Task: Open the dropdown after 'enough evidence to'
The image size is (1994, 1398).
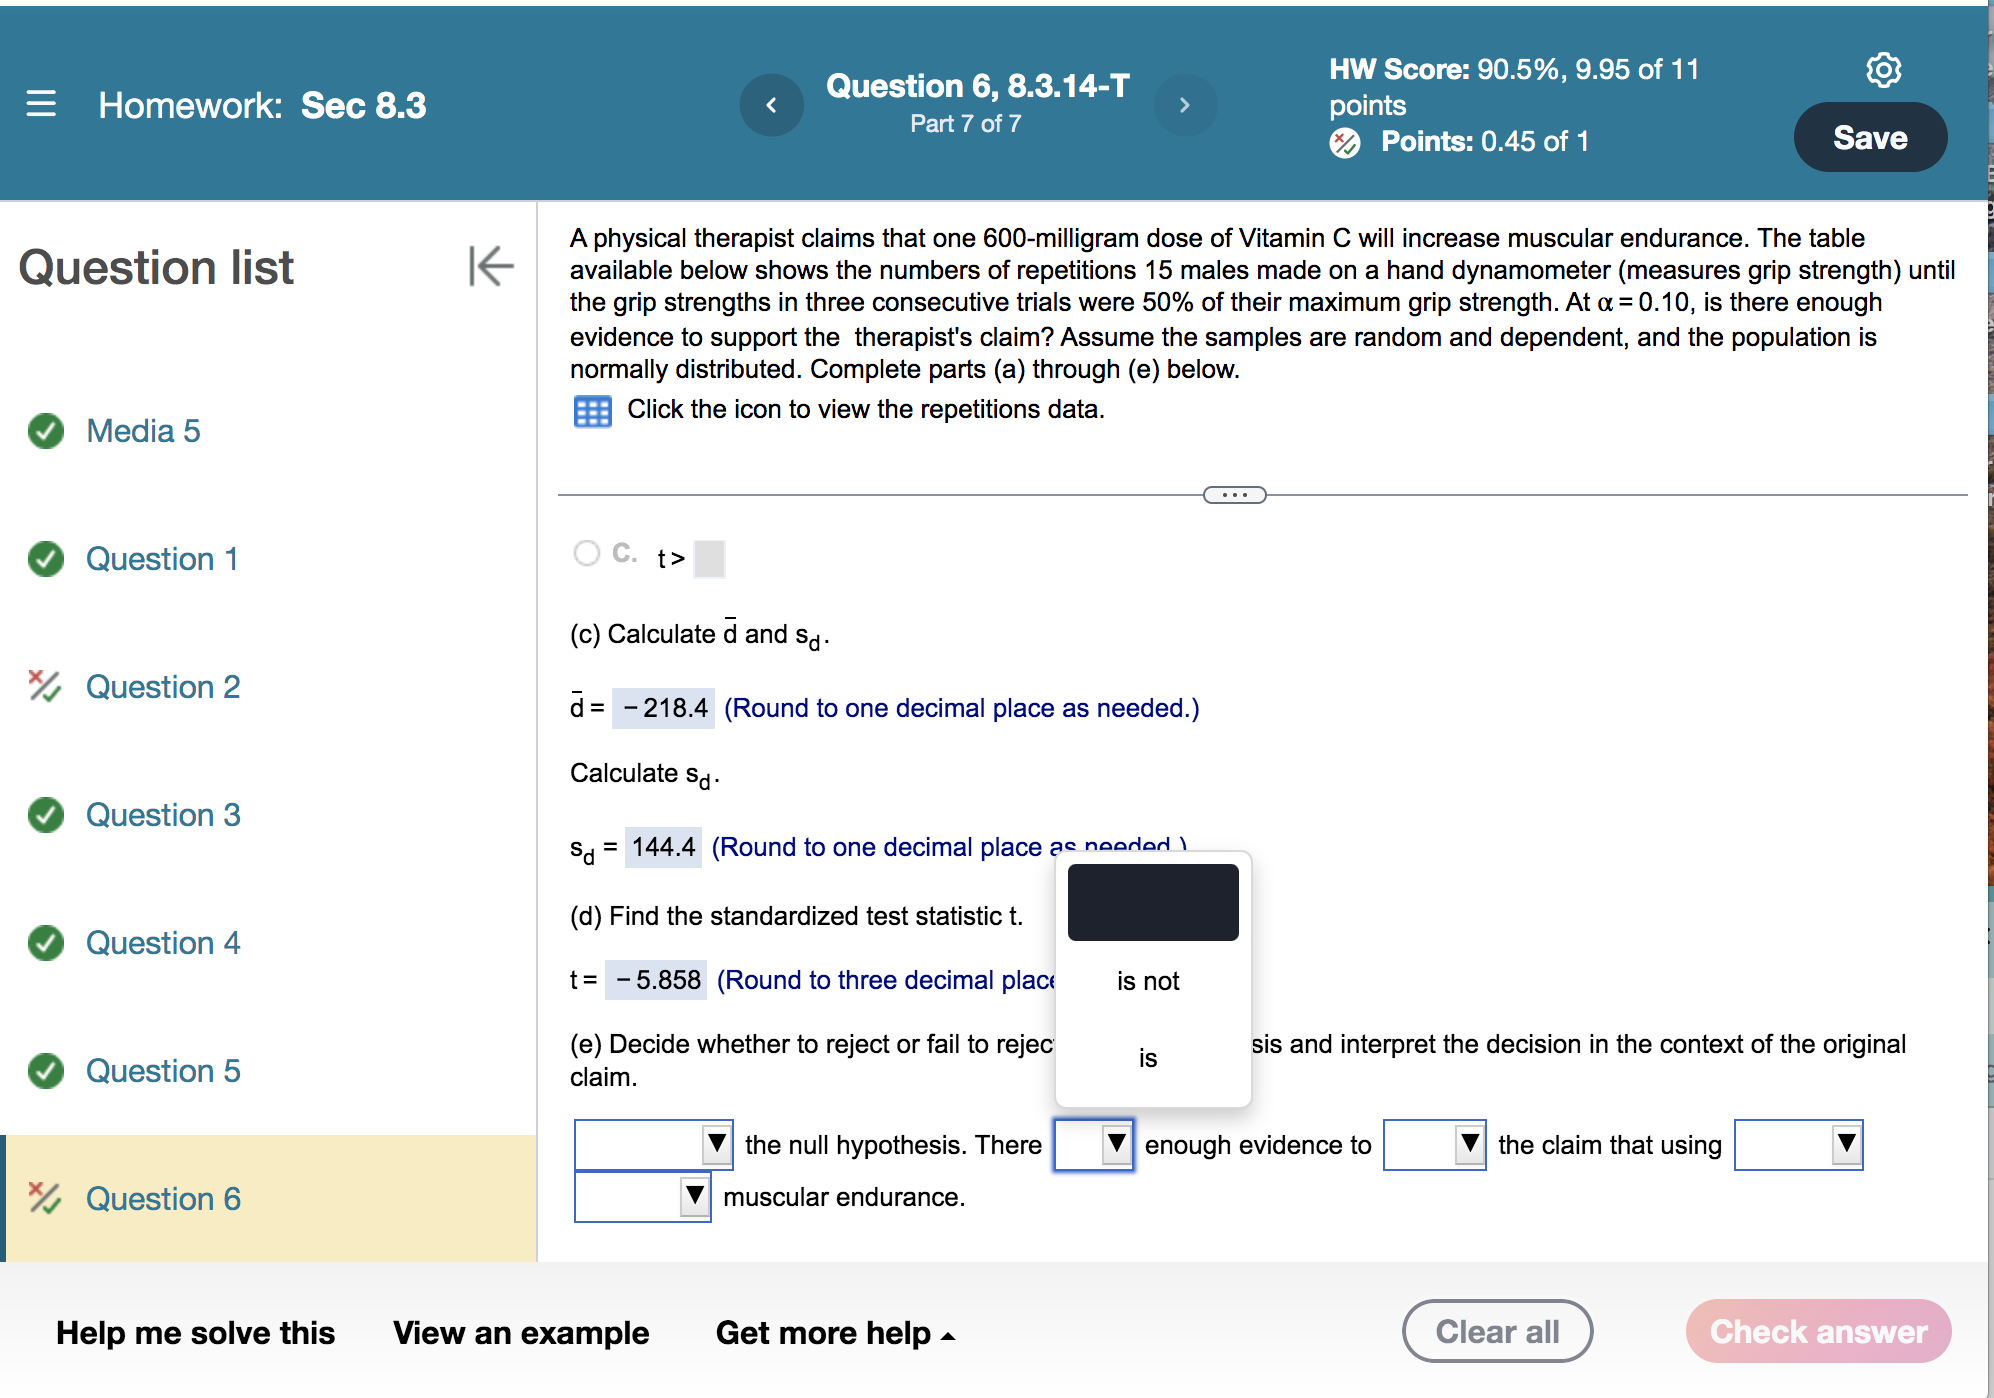Action: tap(1434, 1144)
